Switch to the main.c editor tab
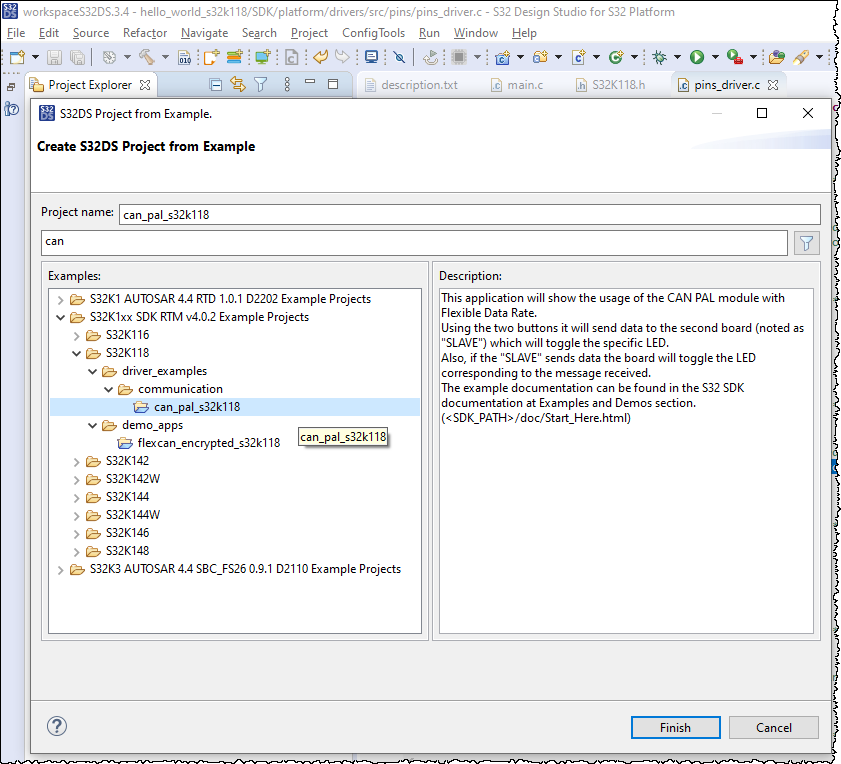The image size is (841, 764). 518,85
